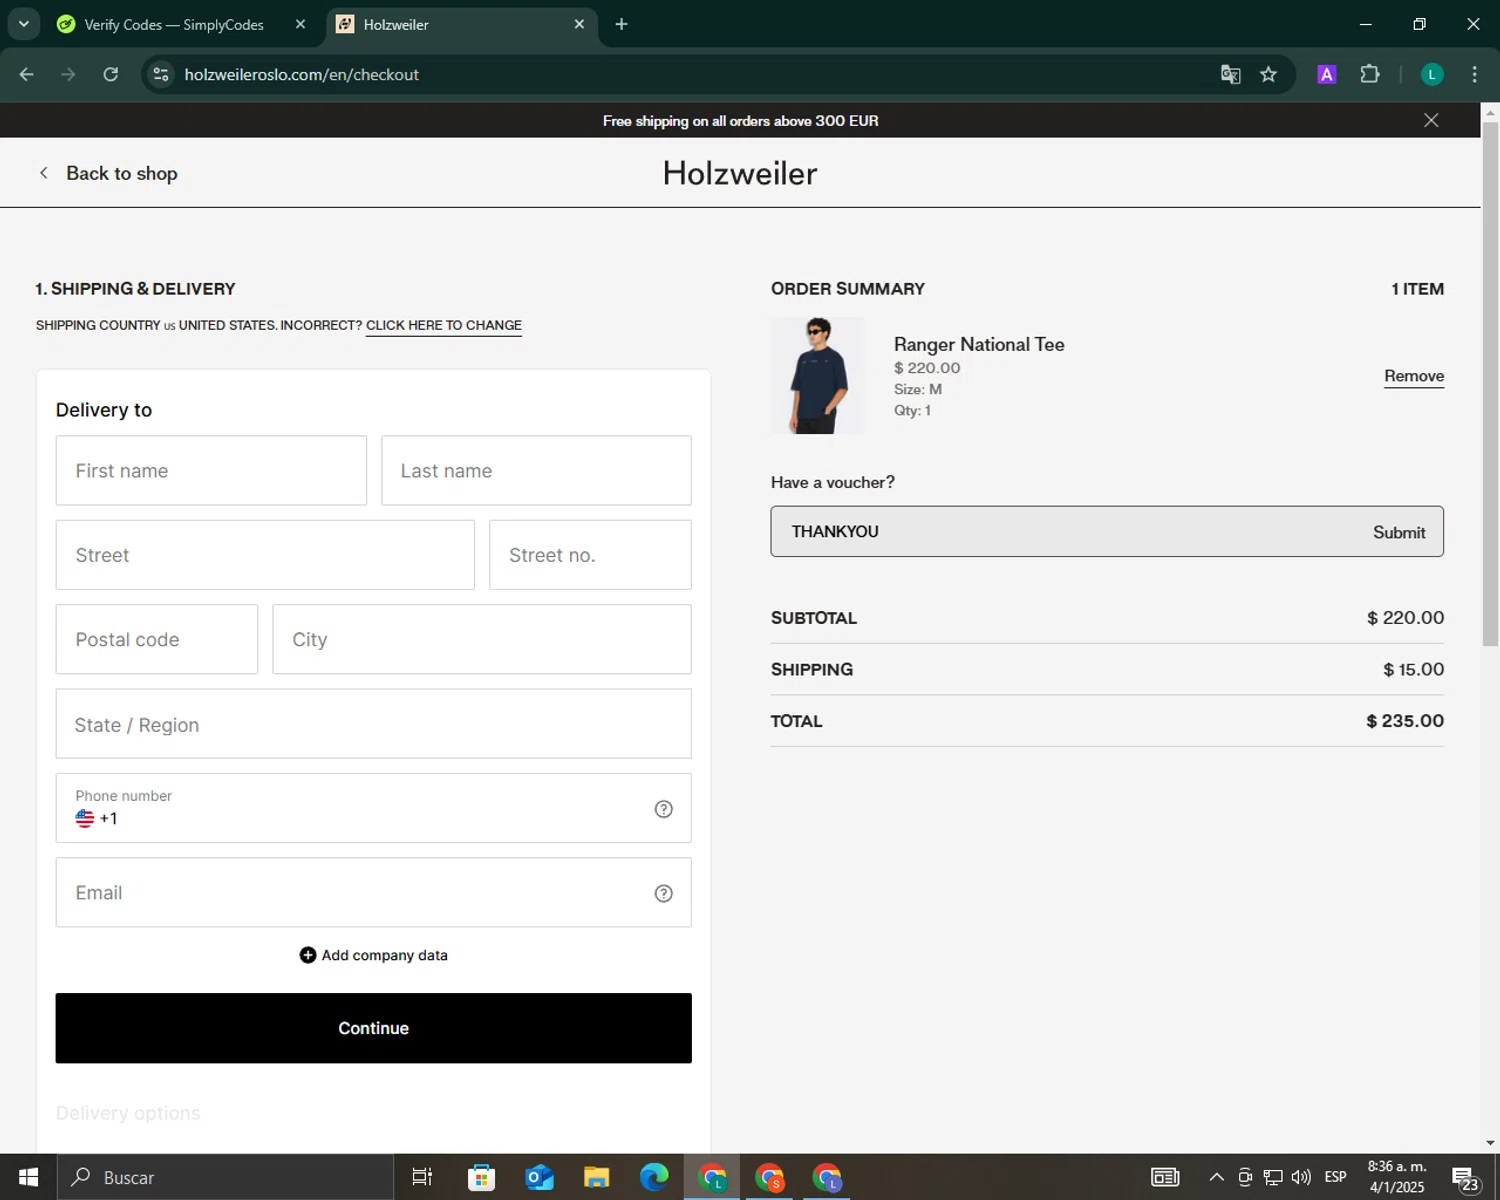The width and height of the screenshot is (1500, 1200).
Task: Reload the checkout page
Action: (x=111, y=74)
